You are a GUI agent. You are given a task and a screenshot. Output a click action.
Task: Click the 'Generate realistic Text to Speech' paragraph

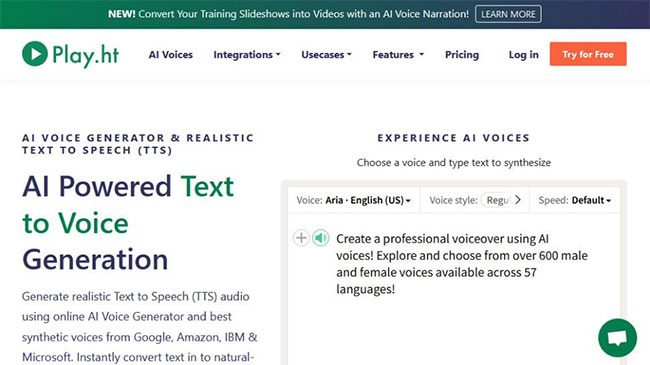[140, 327]
